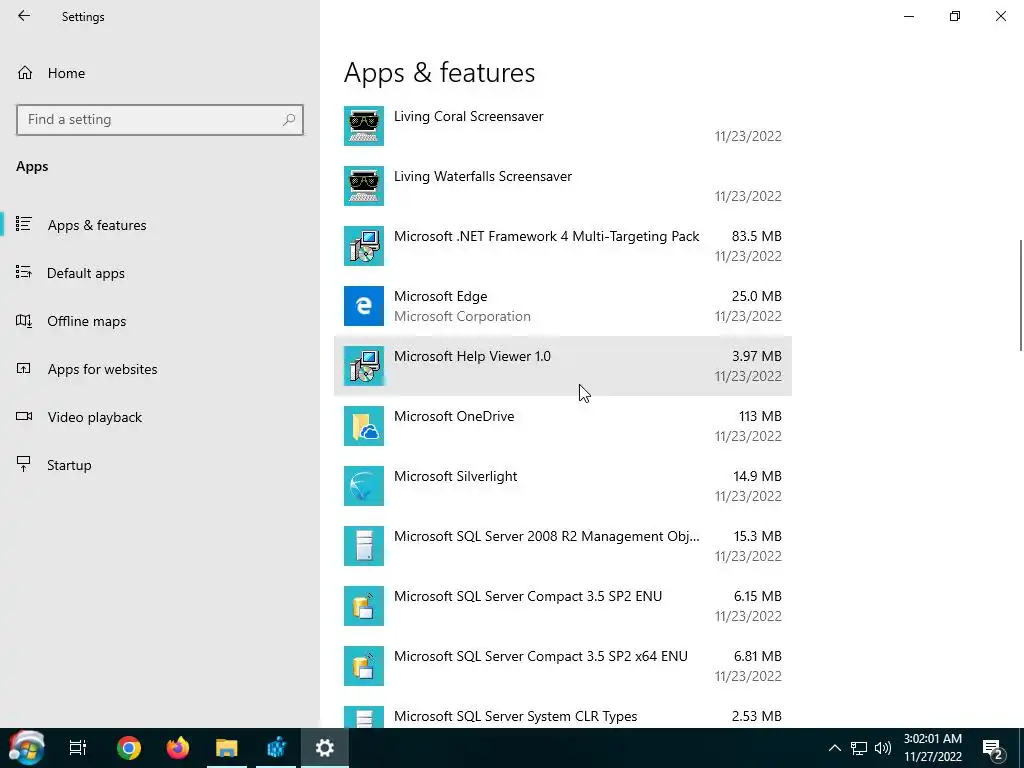Click the Startup icon in sidebar
The width and height of the screenshot is (1024, 768).
click(x=24, y=464)
